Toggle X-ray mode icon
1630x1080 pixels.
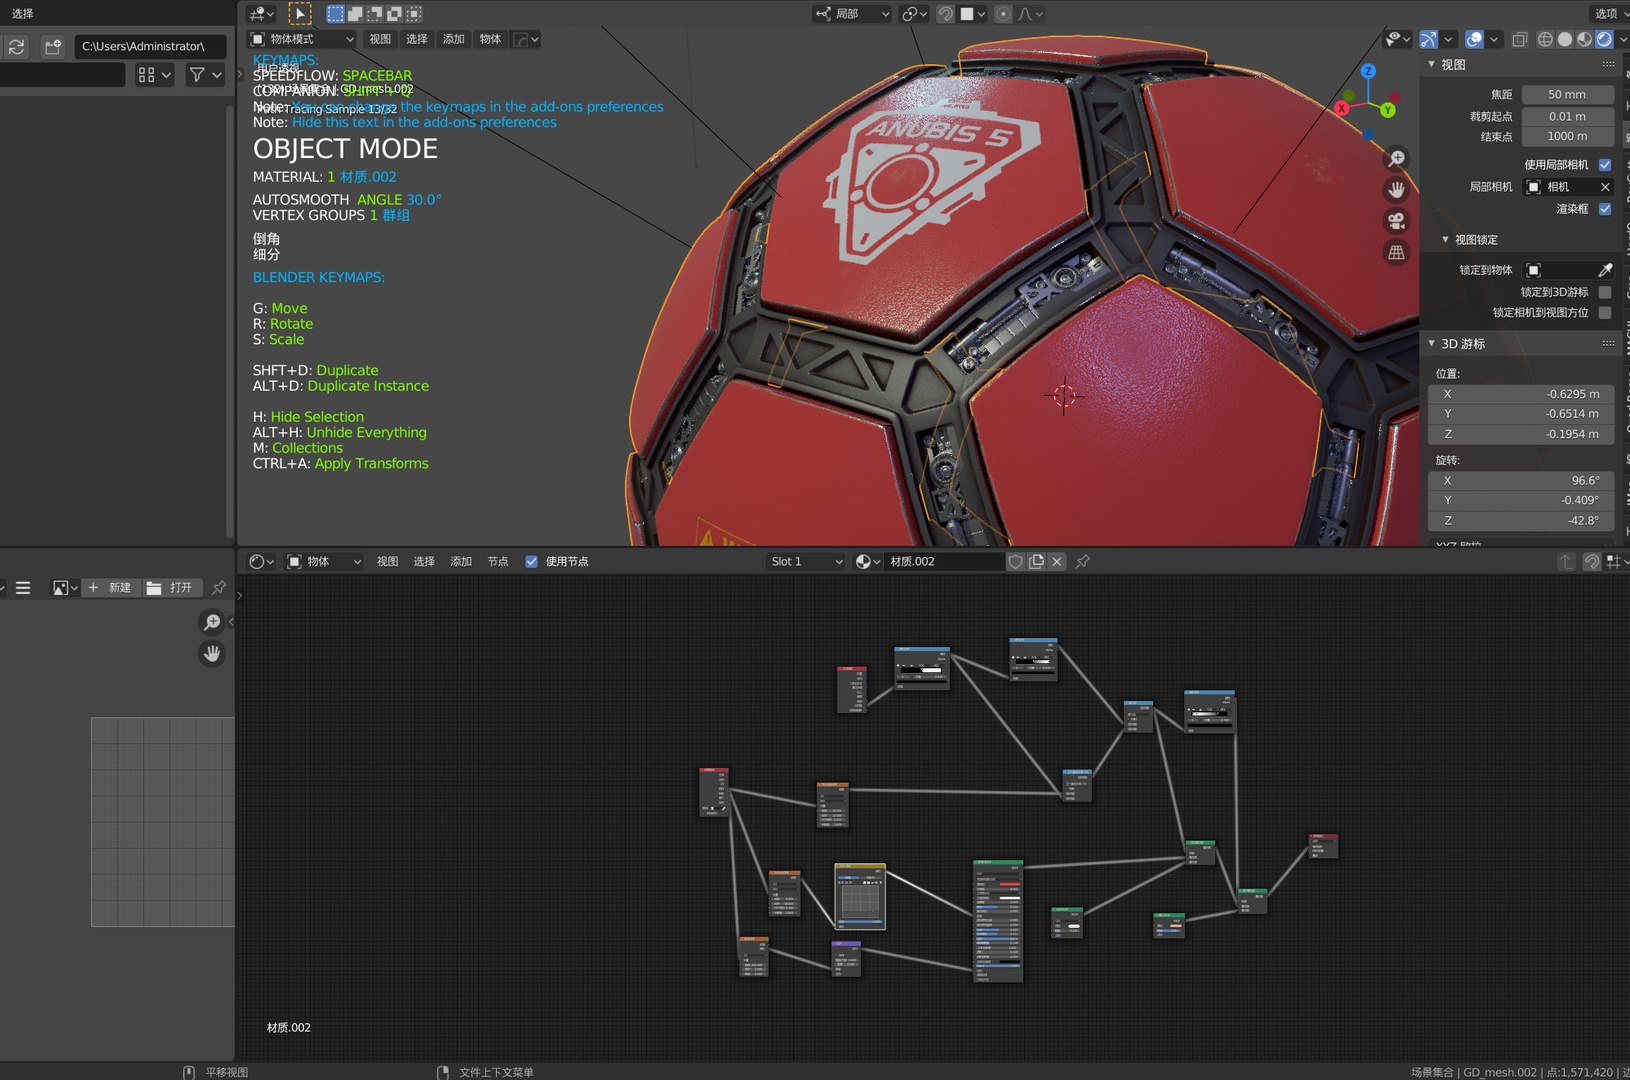(x=1519, y=39)
